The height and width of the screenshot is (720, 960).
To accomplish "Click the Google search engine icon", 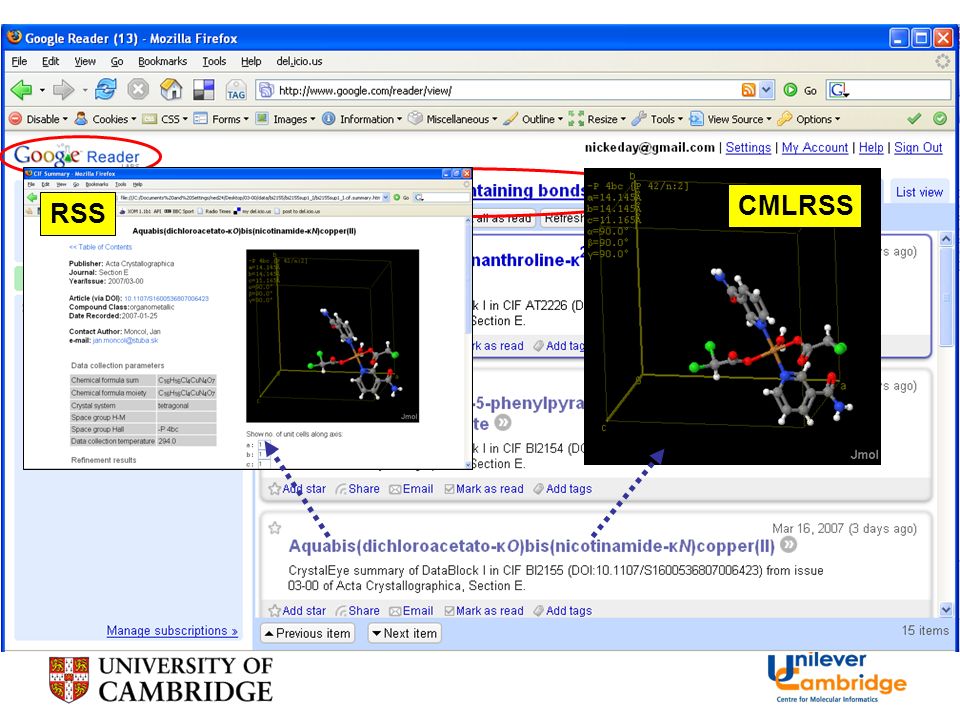I will pyautogui.click(x=838, y=90).
